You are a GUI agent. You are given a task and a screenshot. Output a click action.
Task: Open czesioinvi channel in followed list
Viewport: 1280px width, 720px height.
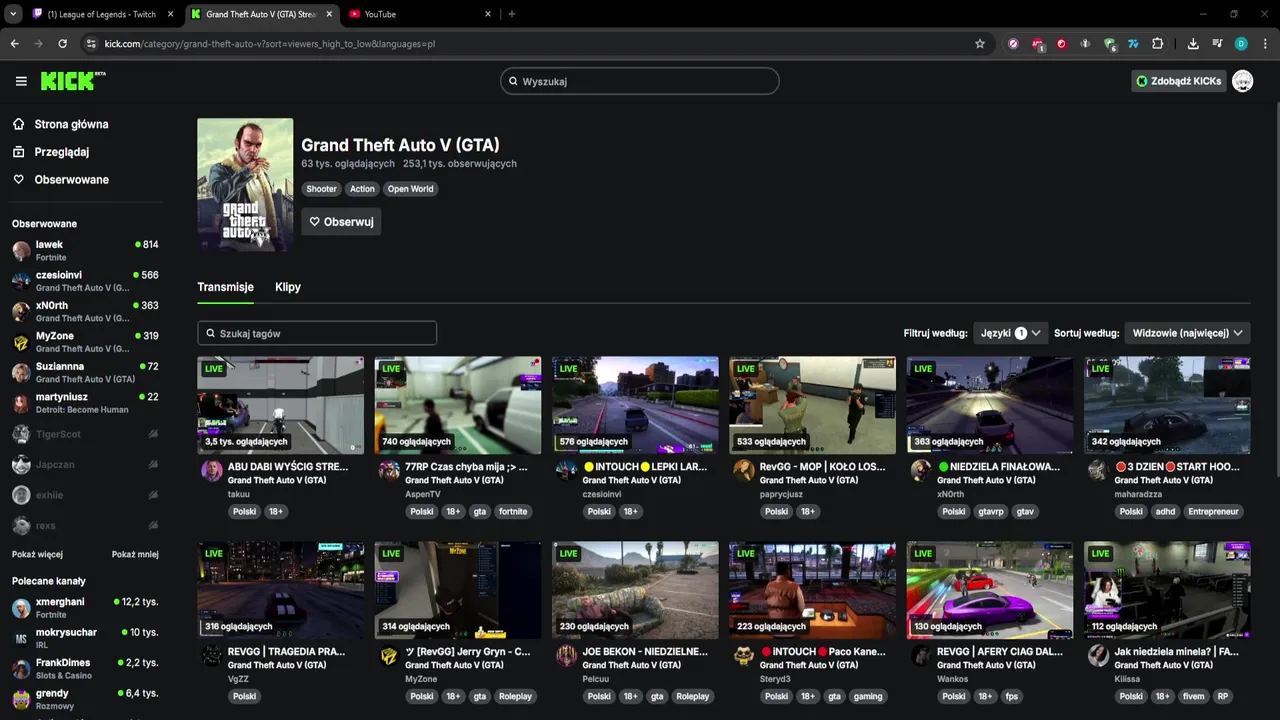pos(85,281)
